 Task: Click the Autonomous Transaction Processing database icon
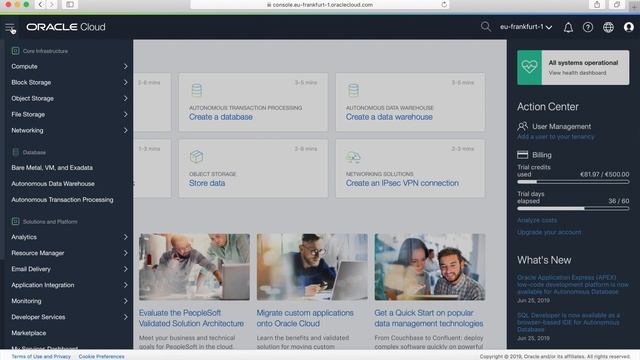tap(197, 90)
